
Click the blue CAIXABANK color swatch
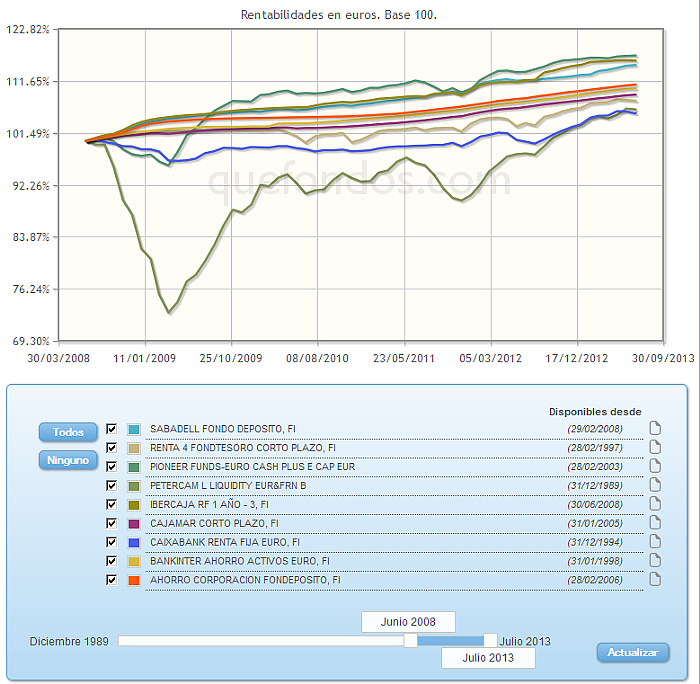click(133, 542)
